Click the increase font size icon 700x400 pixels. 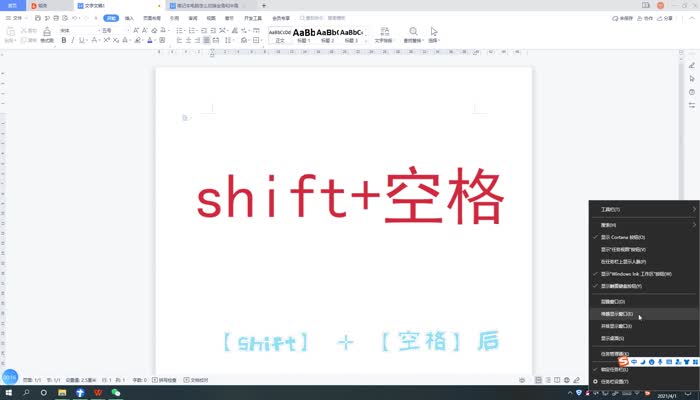pos(136,30)
